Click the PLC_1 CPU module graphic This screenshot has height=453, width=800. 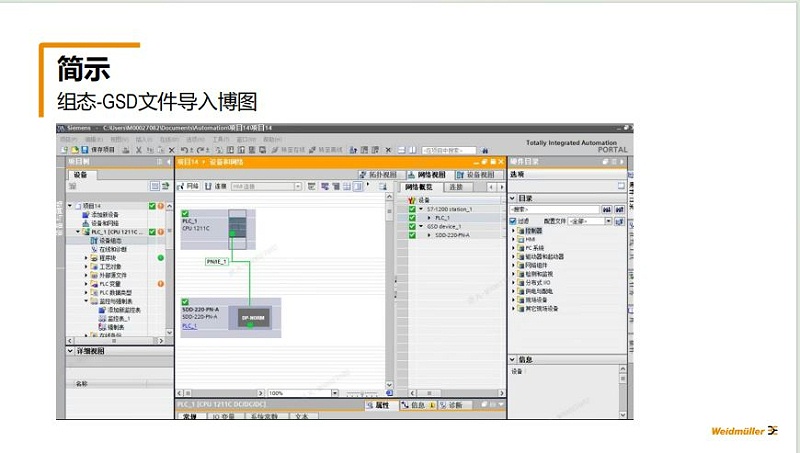coord(237,229)
